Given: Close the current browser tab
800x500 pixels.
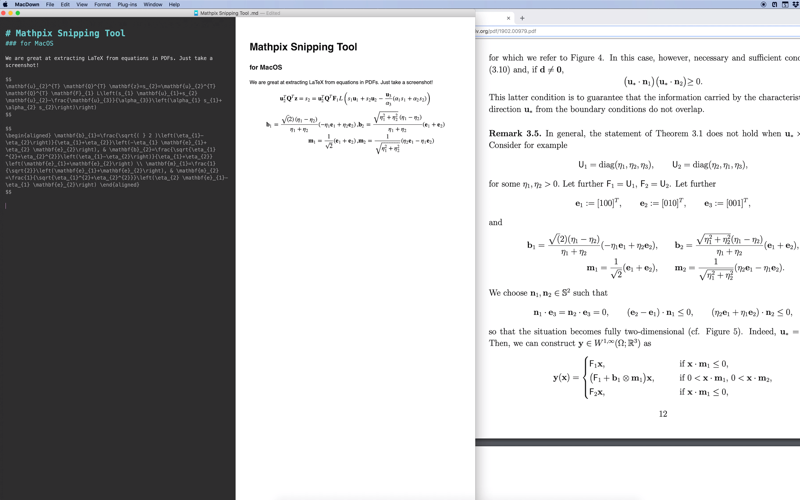Looking at the screenshot, I should [508, 18].
